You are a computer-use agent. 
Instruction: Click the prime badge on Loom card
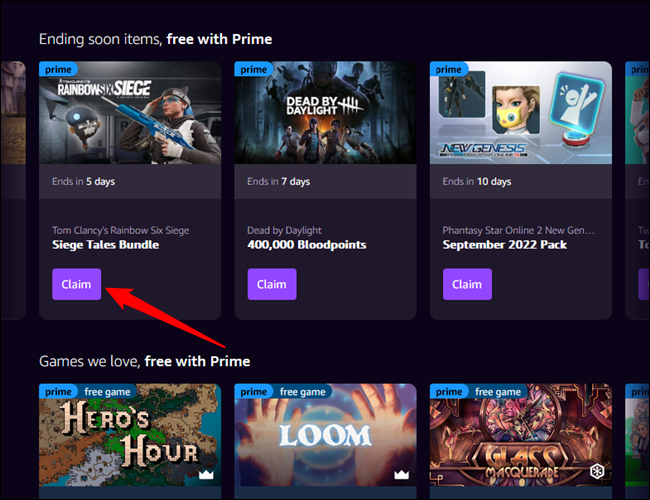click(x=253, y=391)
